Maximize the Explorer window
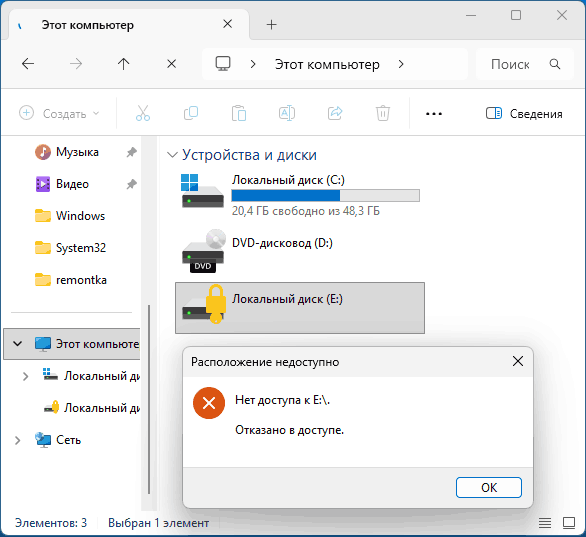The height and width of the screenshot is (537, 586). 516,15
